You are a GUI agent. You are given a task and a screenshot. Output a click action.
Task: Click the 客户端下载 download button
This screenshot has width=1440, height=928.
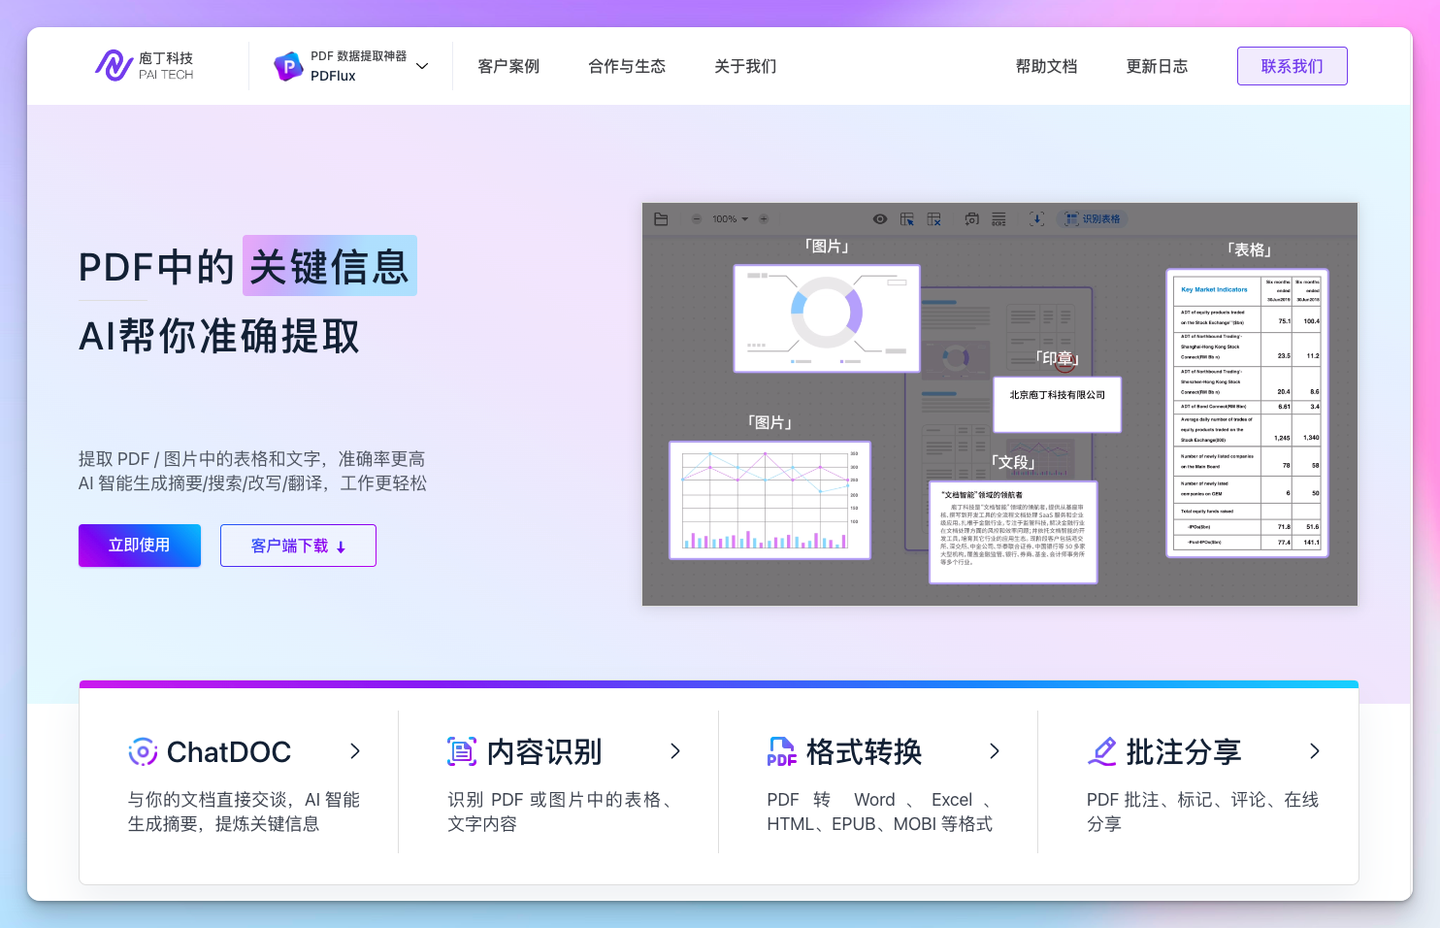(x=298, y=545)
